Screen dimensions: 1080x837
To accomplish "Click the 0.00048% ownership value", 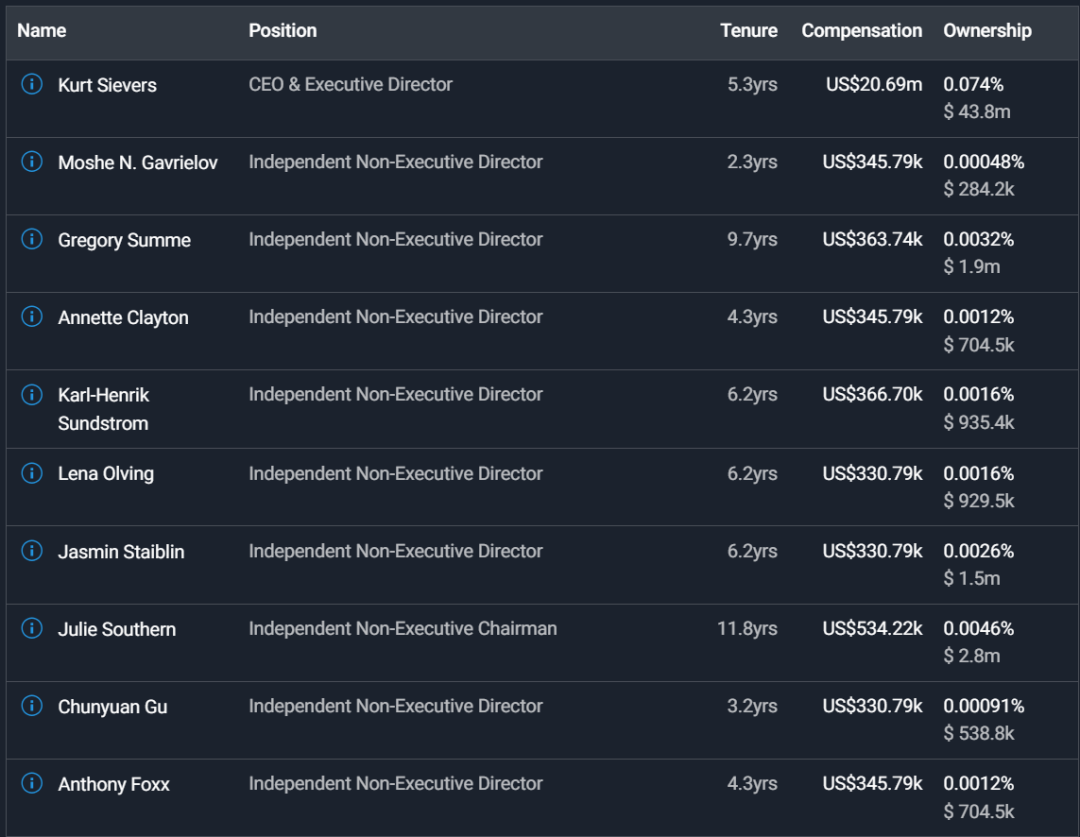I will pyautogui.click(x=984, y=161).
